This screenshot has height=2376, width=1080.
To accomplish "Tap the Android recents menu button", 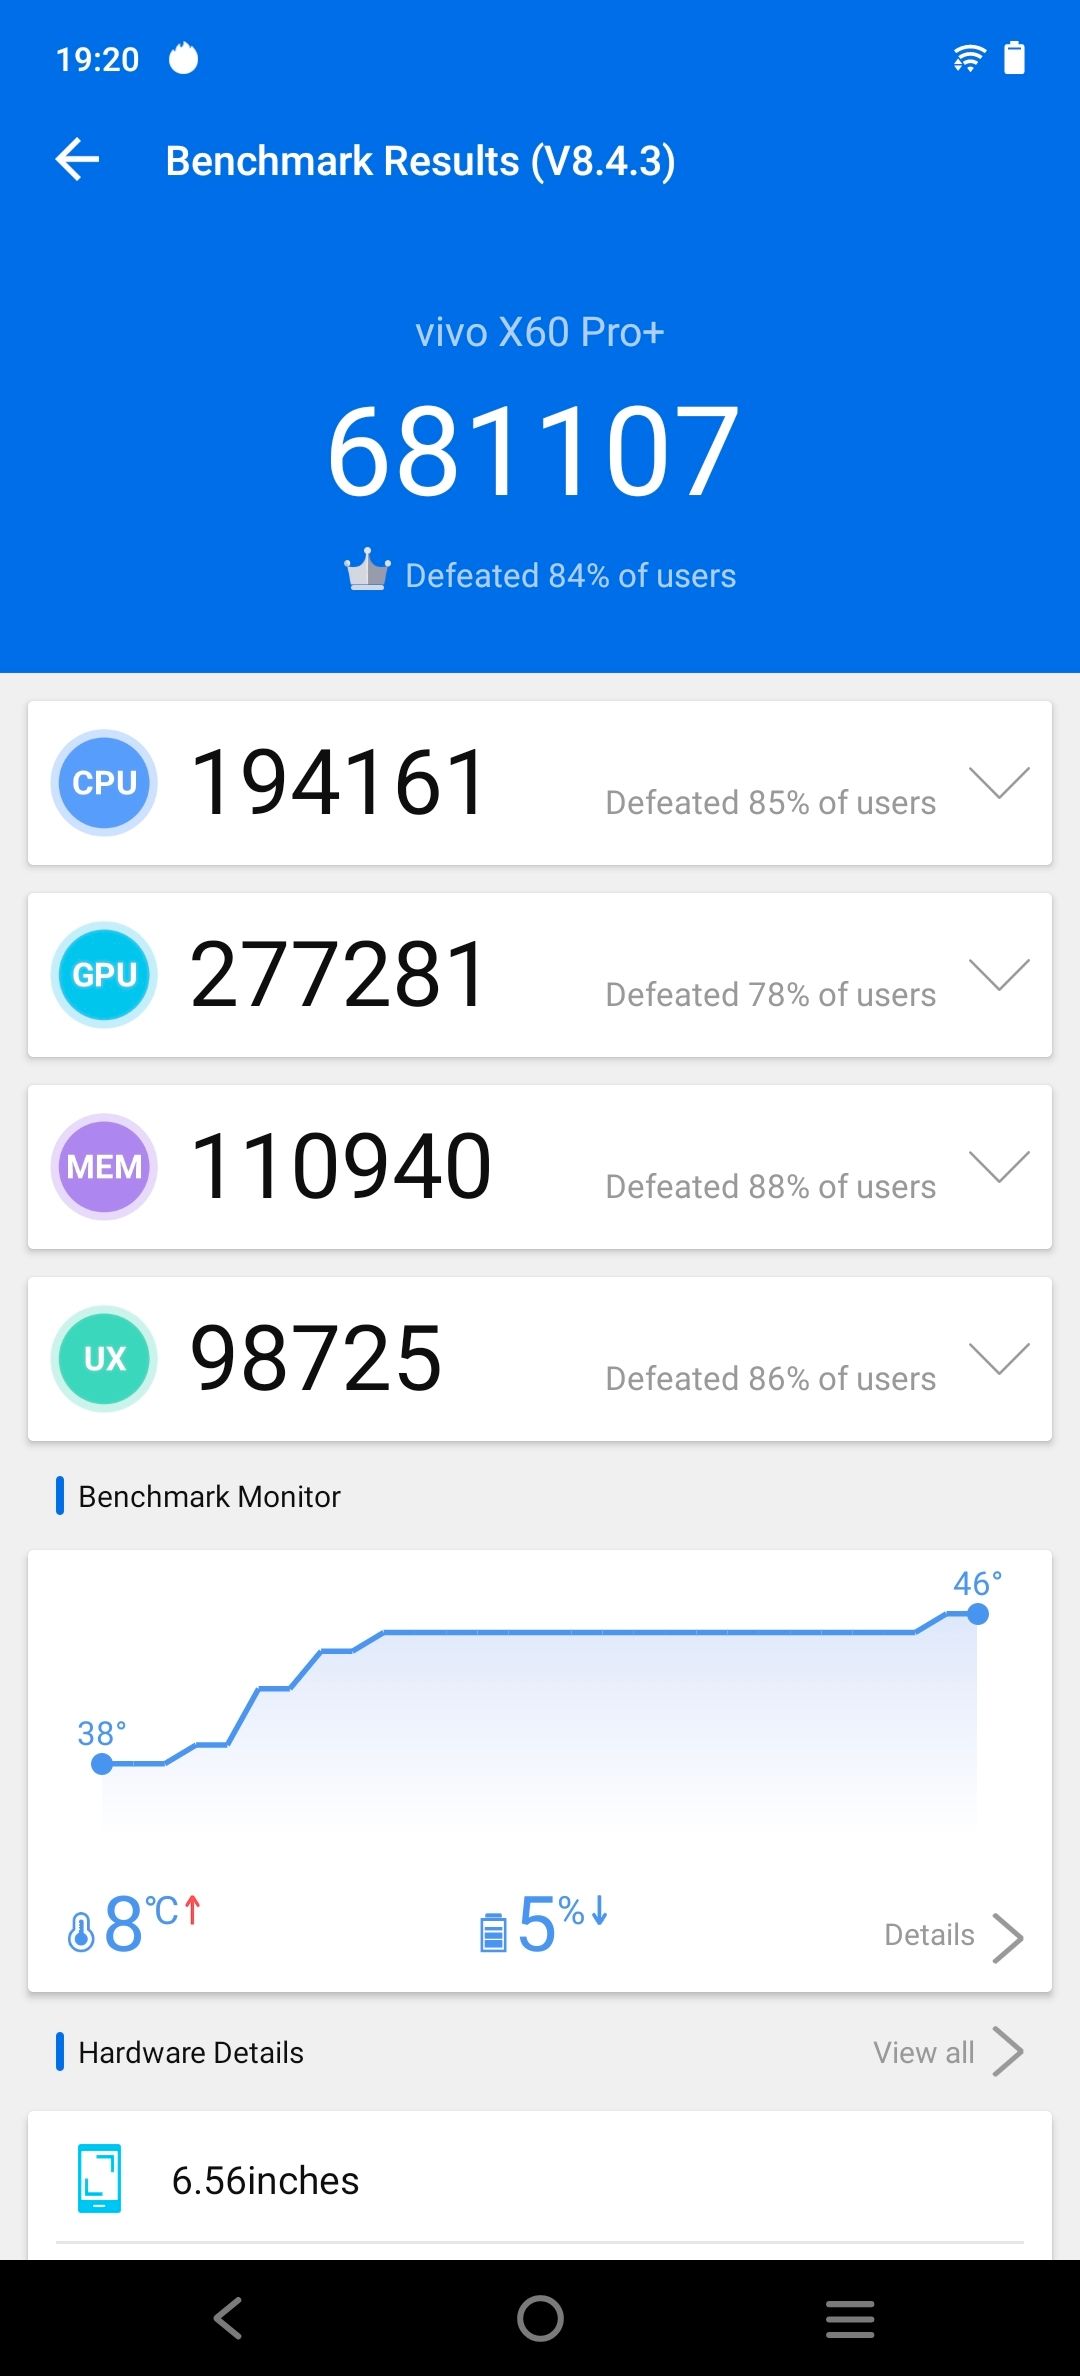I will [x=850, y=2318].
